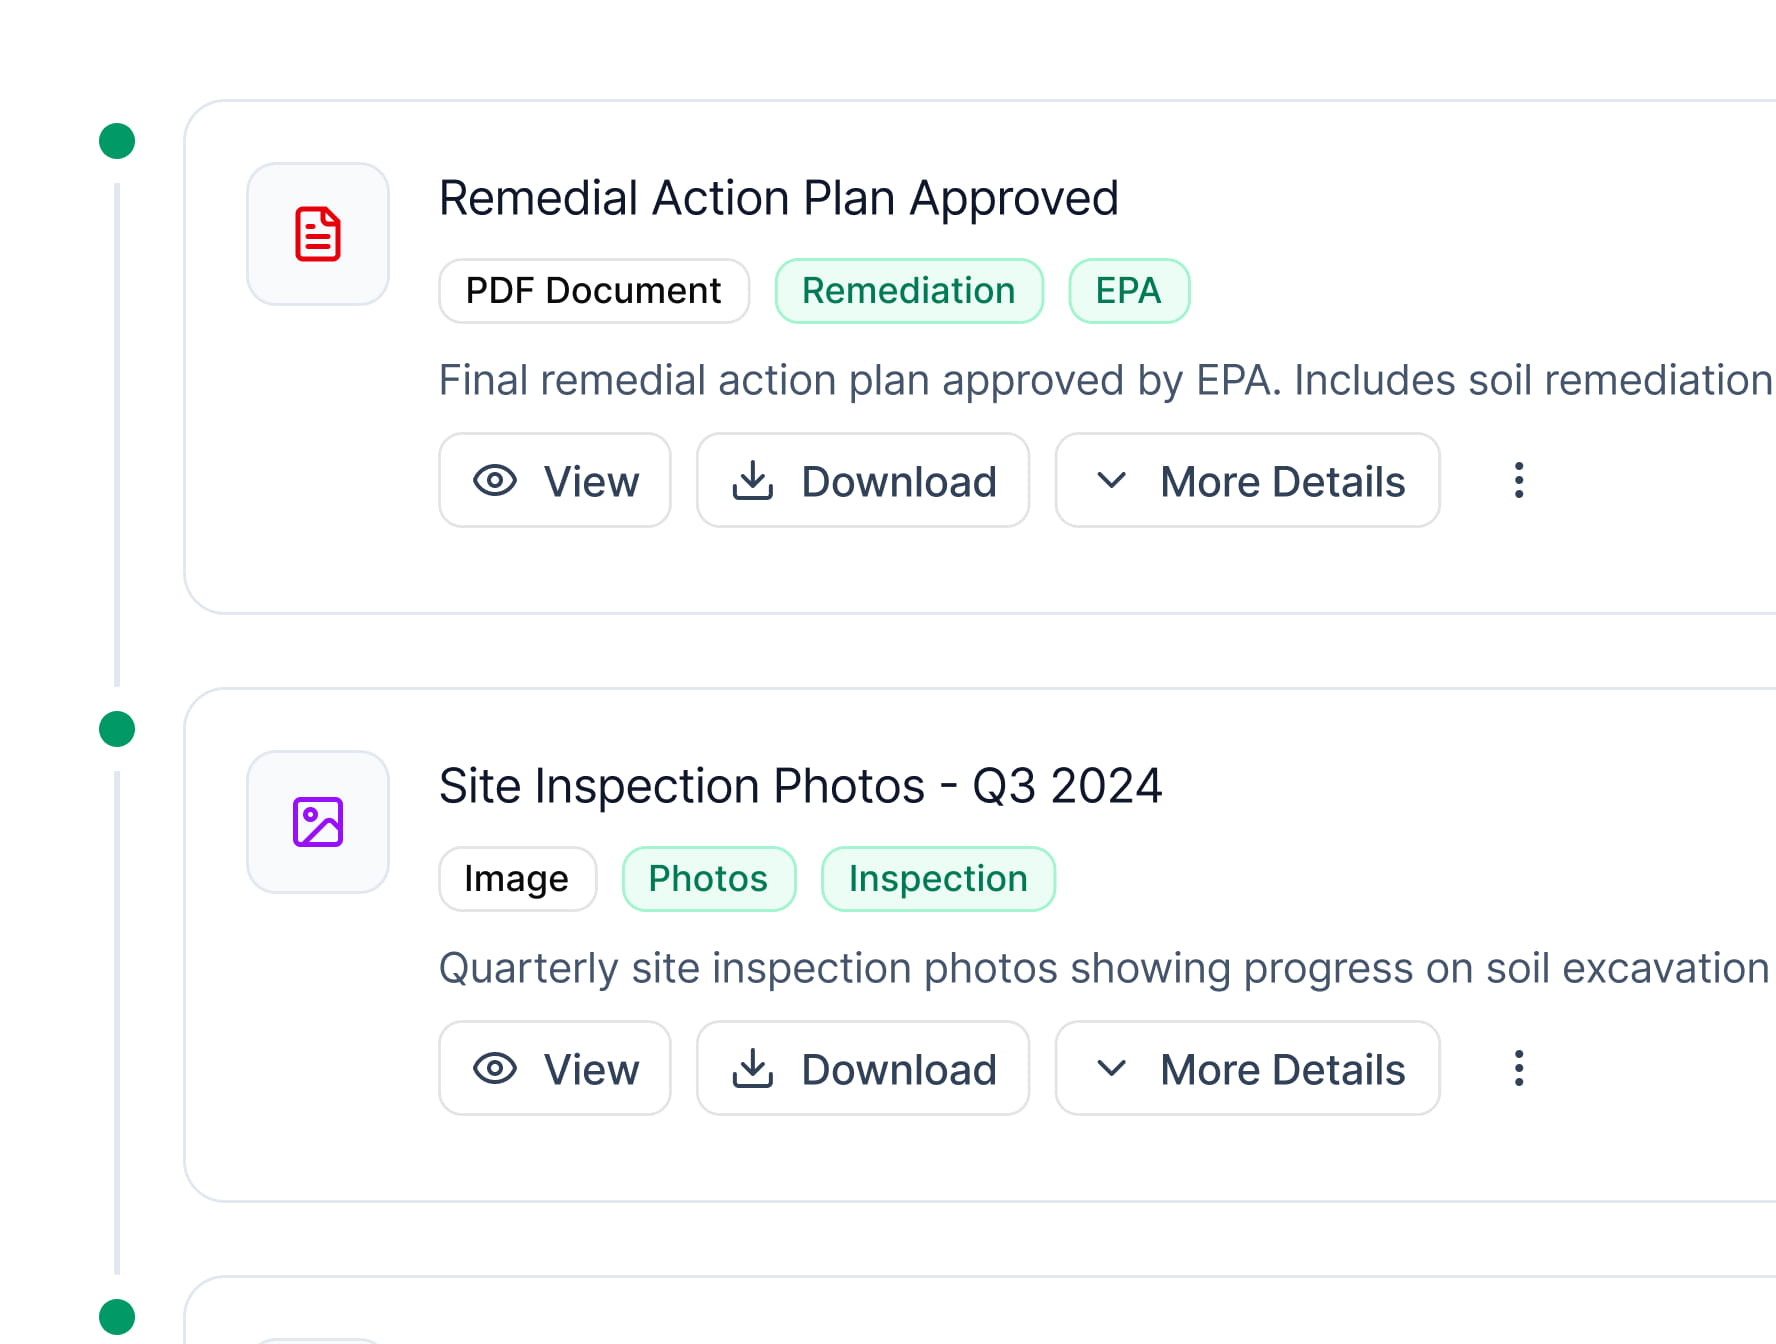This screenshot has height=1344, width=1776.
Task: Click the Image type badge
Action: point(517,879)
